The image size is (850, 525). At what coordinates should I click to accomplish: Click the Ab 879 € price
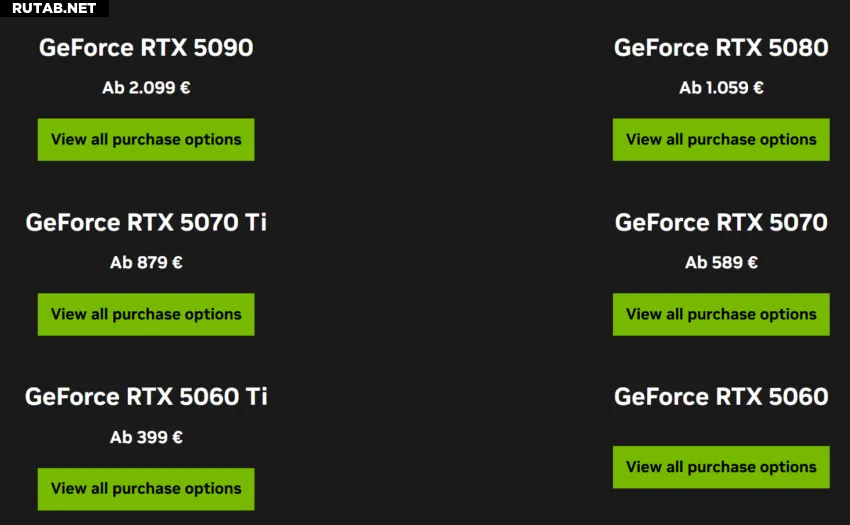146,262
